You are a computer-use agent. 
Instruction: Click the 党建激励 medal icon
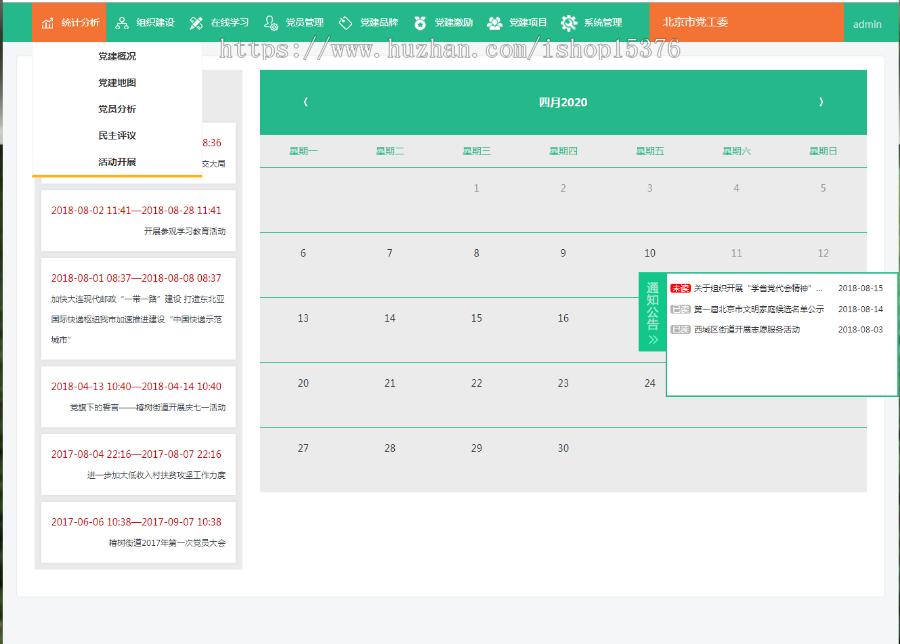coord(420,23)
